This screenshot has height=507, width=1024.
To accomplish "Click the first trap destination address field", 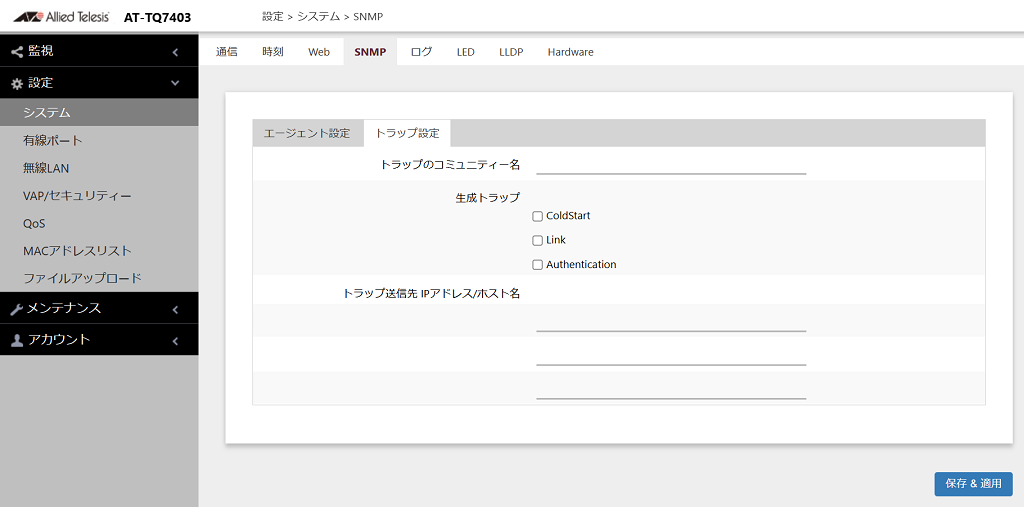I will click(x=671, y=322).
